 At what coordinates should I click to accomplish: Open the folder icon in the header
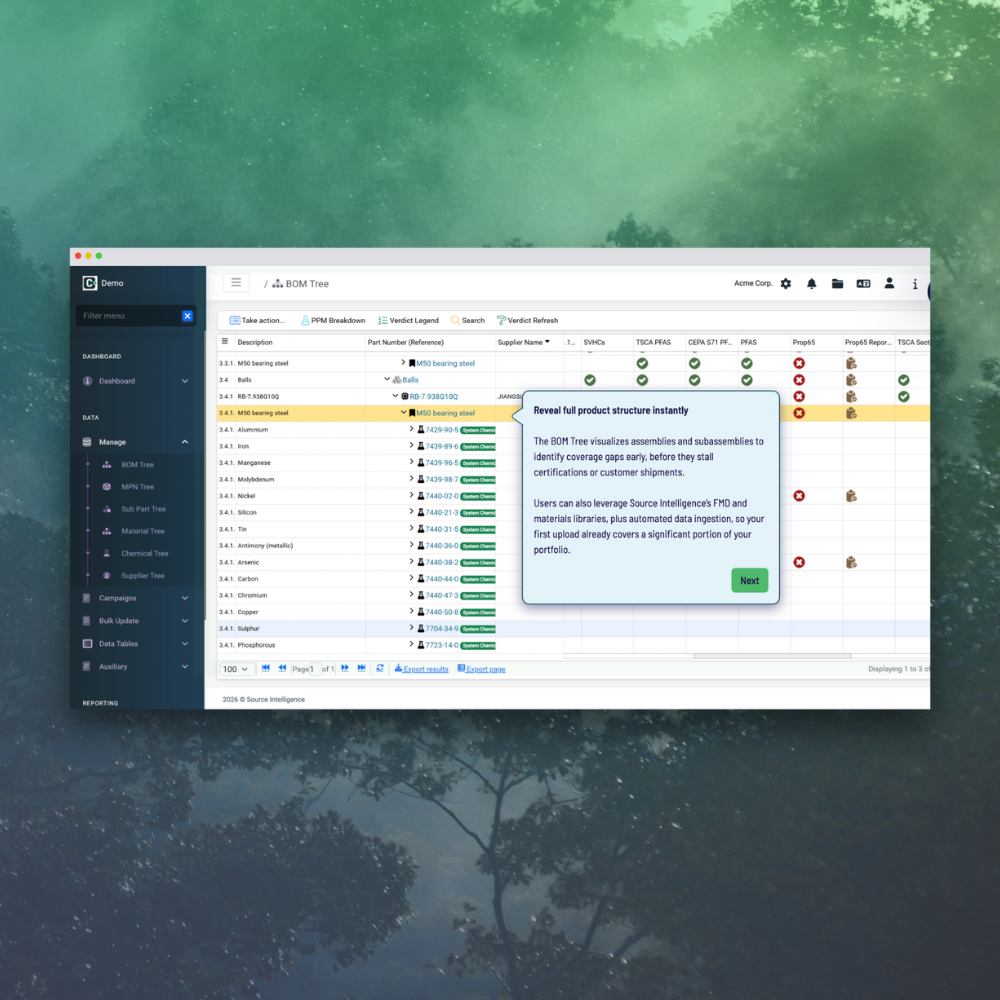click(x=837, y=284)
